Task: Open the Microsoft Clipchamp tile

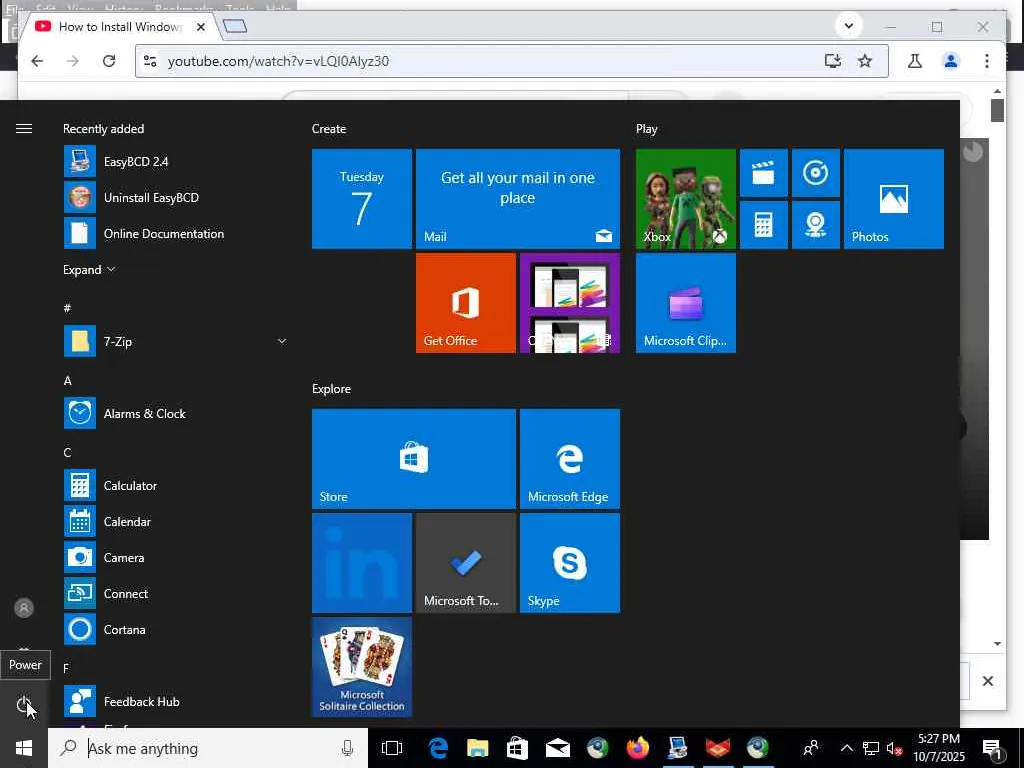Action: coord(686,303)
